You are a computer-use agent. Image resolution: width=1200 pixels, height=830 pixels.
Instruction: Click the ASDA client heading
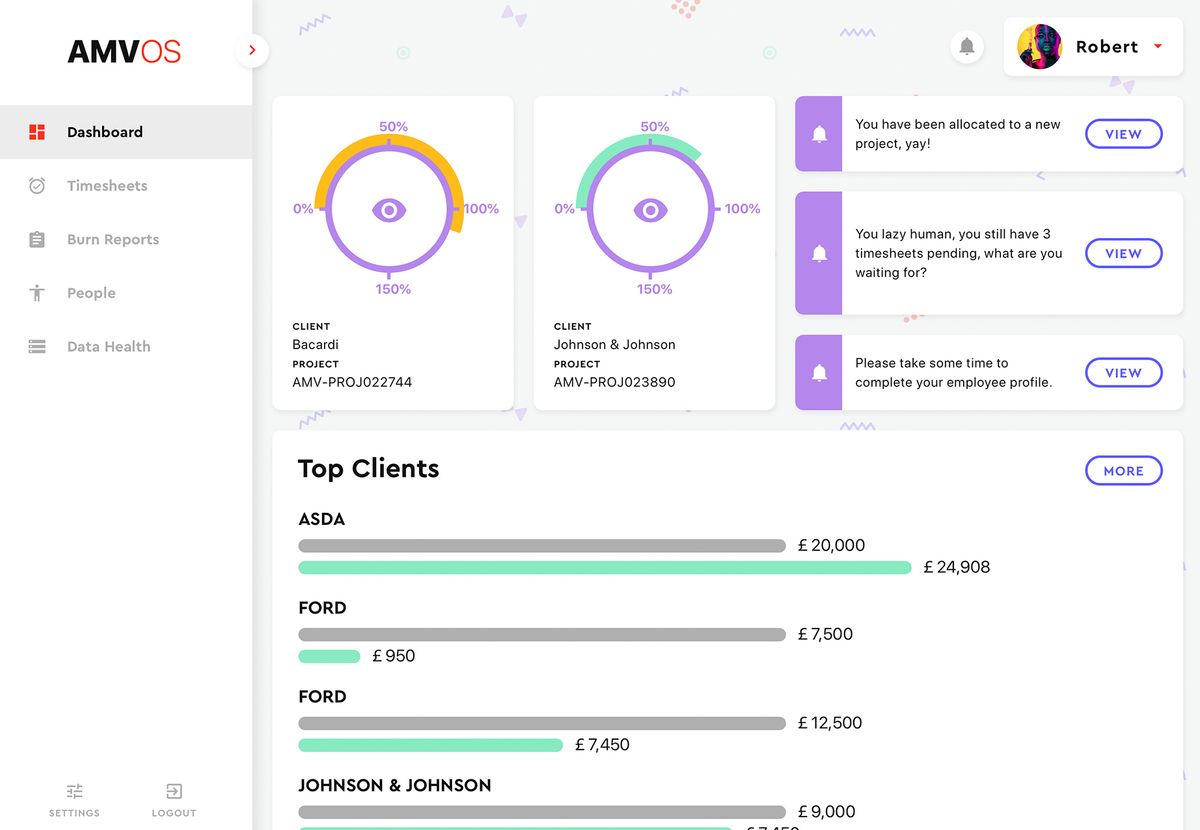tap(321, 519)
